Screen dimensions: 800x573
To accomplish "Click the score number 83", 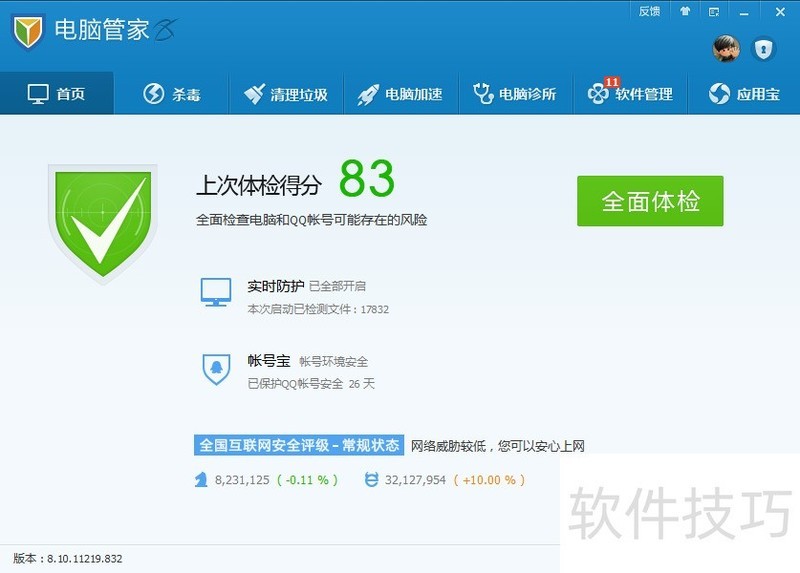I will click(367, 178).
